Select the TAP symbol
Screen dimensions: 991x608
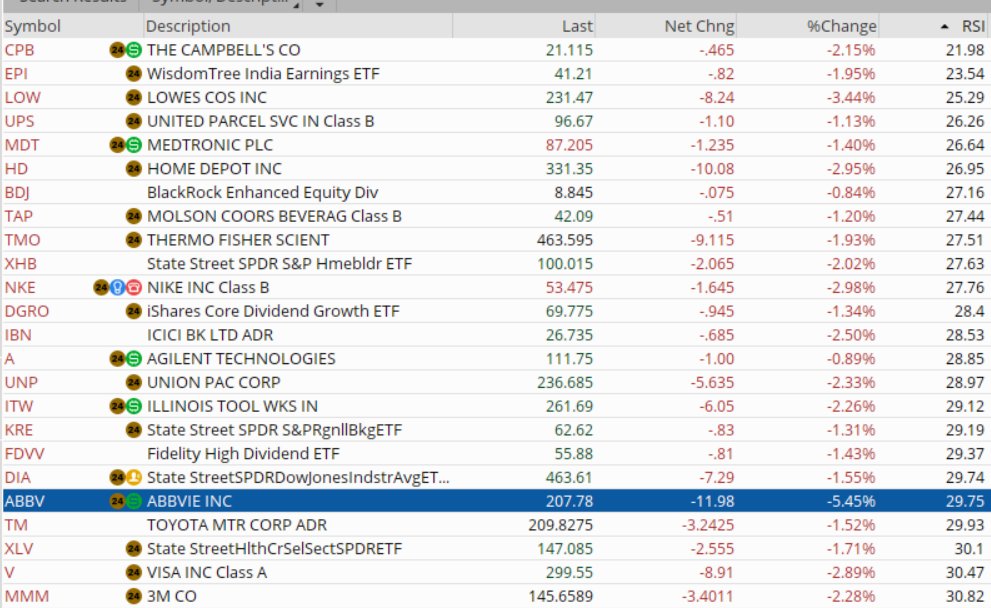[x=19, y=216]
